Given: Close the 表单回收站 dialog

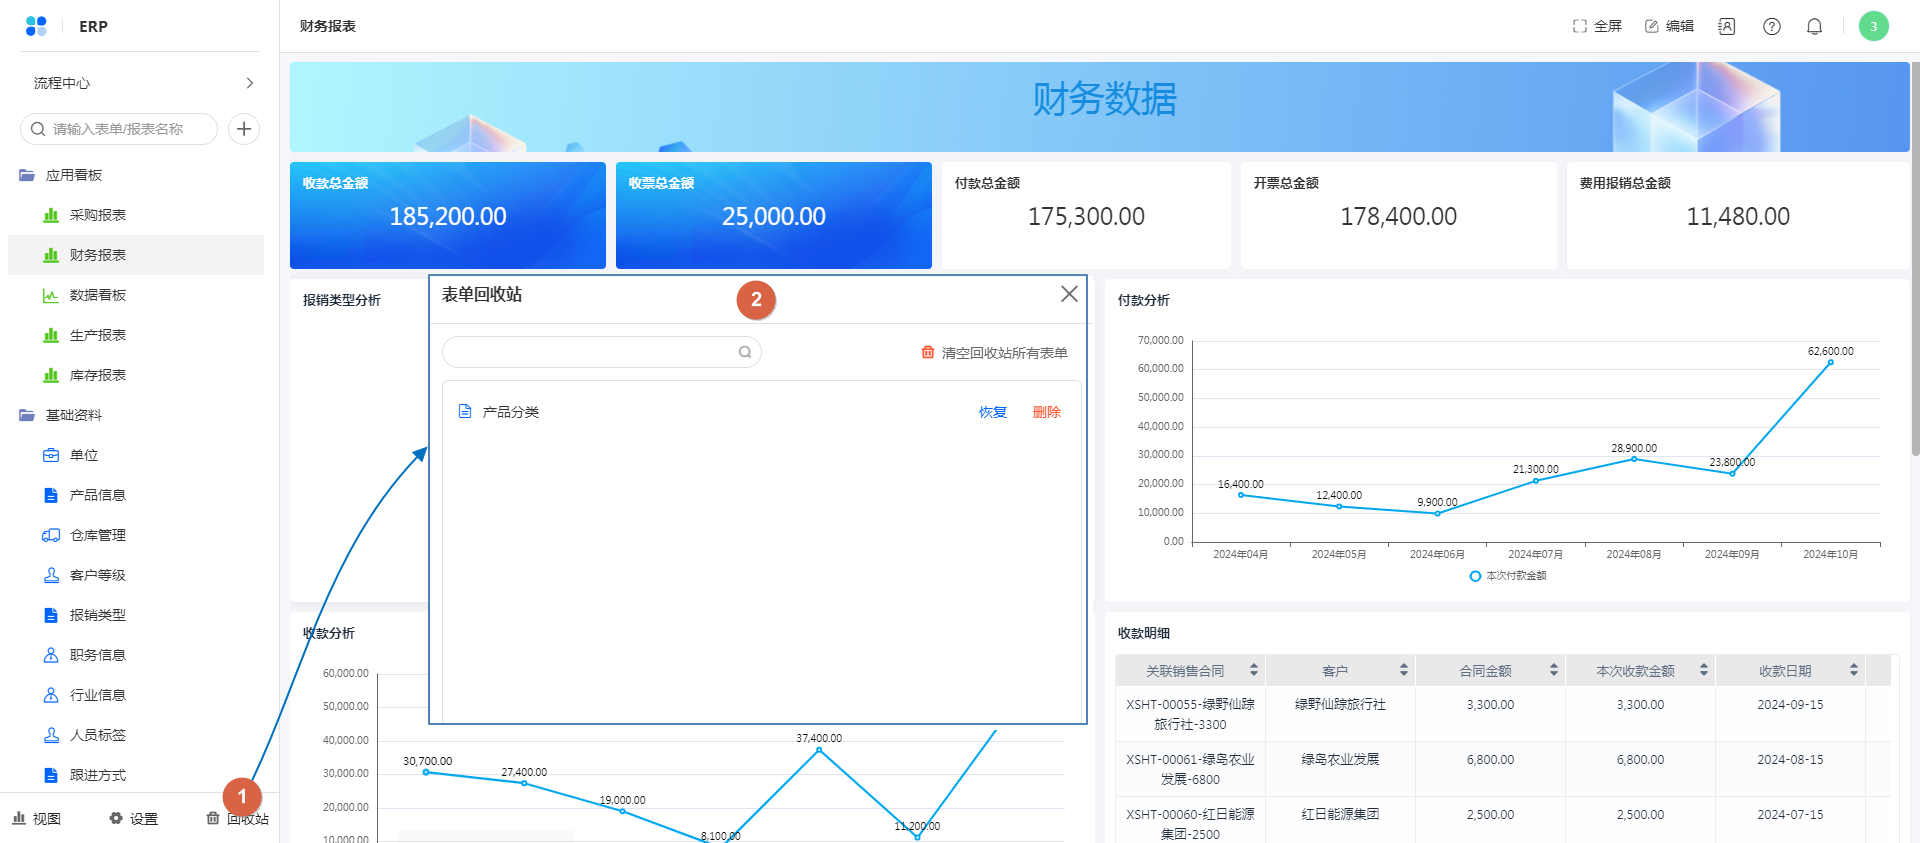Looking at the screenshot, I should [x=1069, y=294].
